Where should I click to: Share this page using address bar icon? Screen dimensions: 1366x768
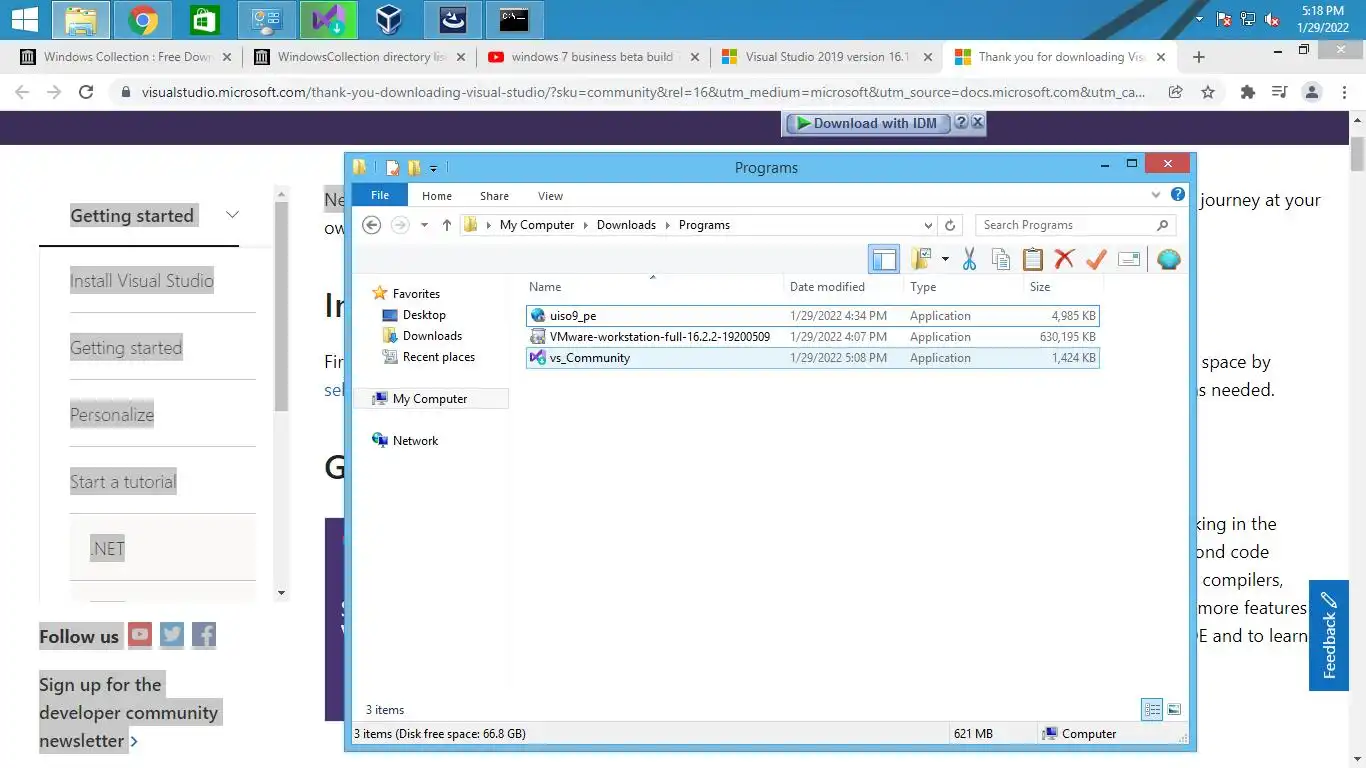1176,92
